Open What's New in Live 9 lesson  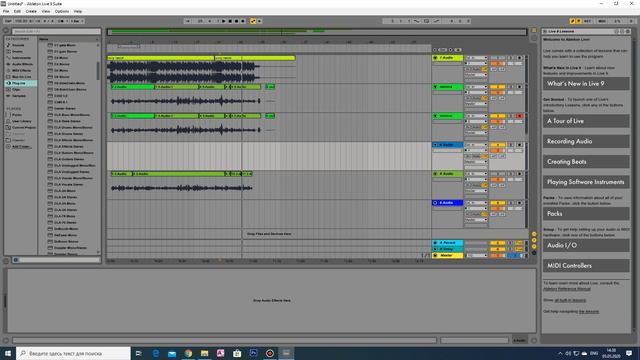tap(586, 84)
